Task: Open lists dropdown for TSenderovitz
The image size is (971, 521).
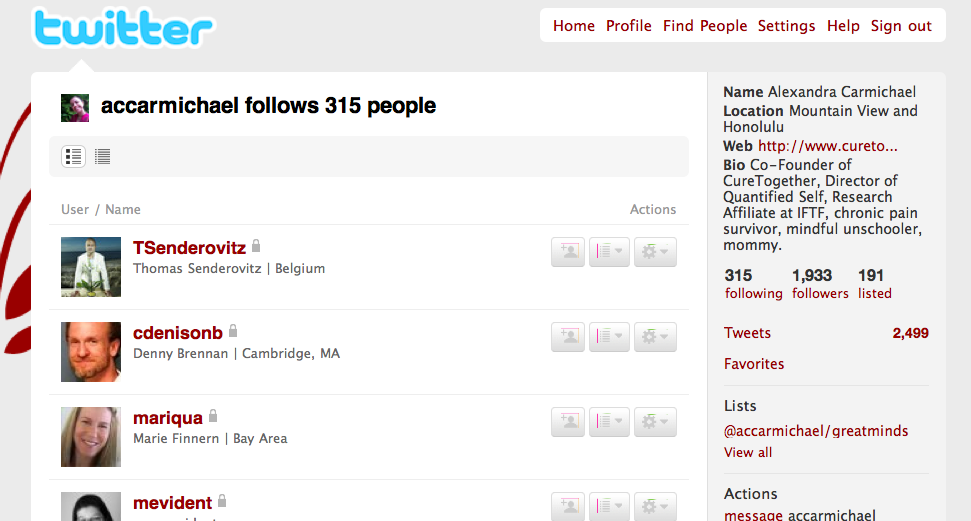Action: (609, 252)
